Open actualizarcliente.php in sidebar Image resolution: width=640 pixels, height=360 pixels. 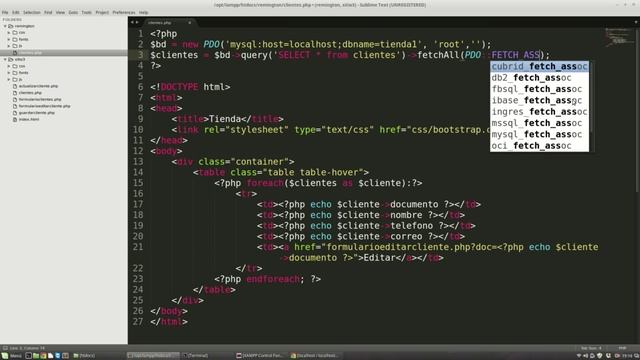[x=38, y=86]
